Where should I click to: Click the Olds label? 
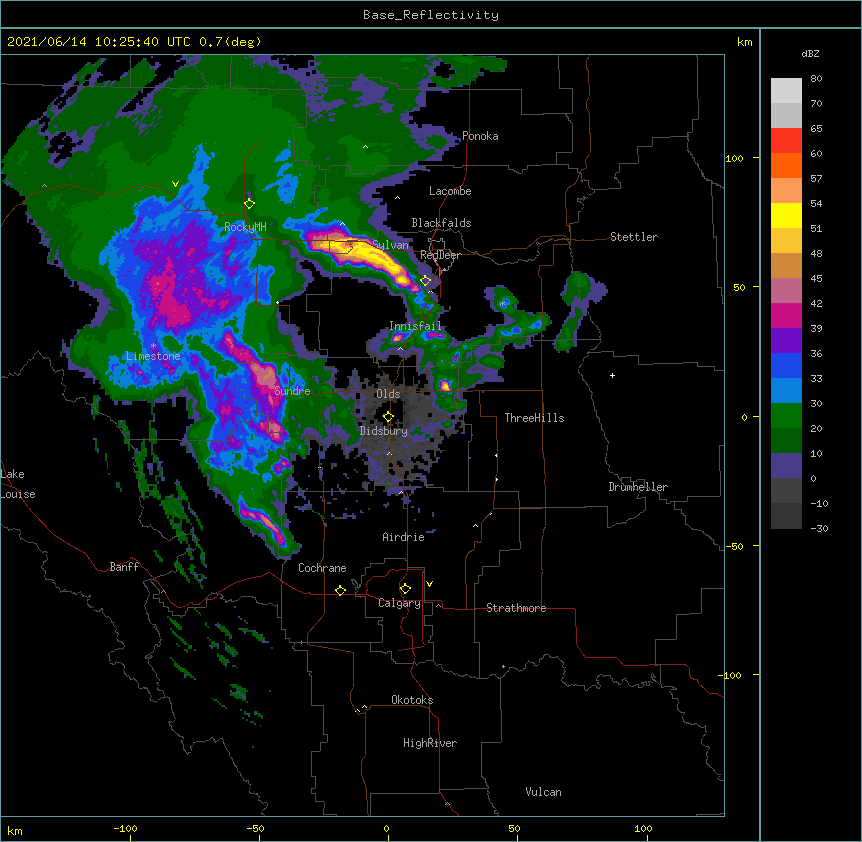[x=388, y=394]
